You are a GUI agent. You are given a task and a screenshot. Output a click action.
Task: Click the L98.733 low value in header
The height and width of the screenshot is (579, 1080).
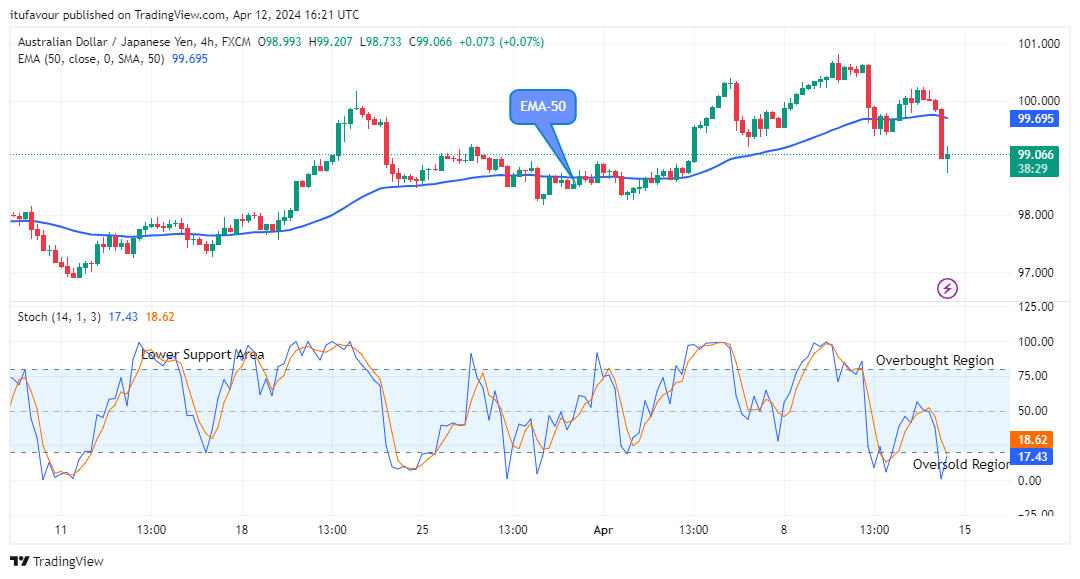(380, 42)
